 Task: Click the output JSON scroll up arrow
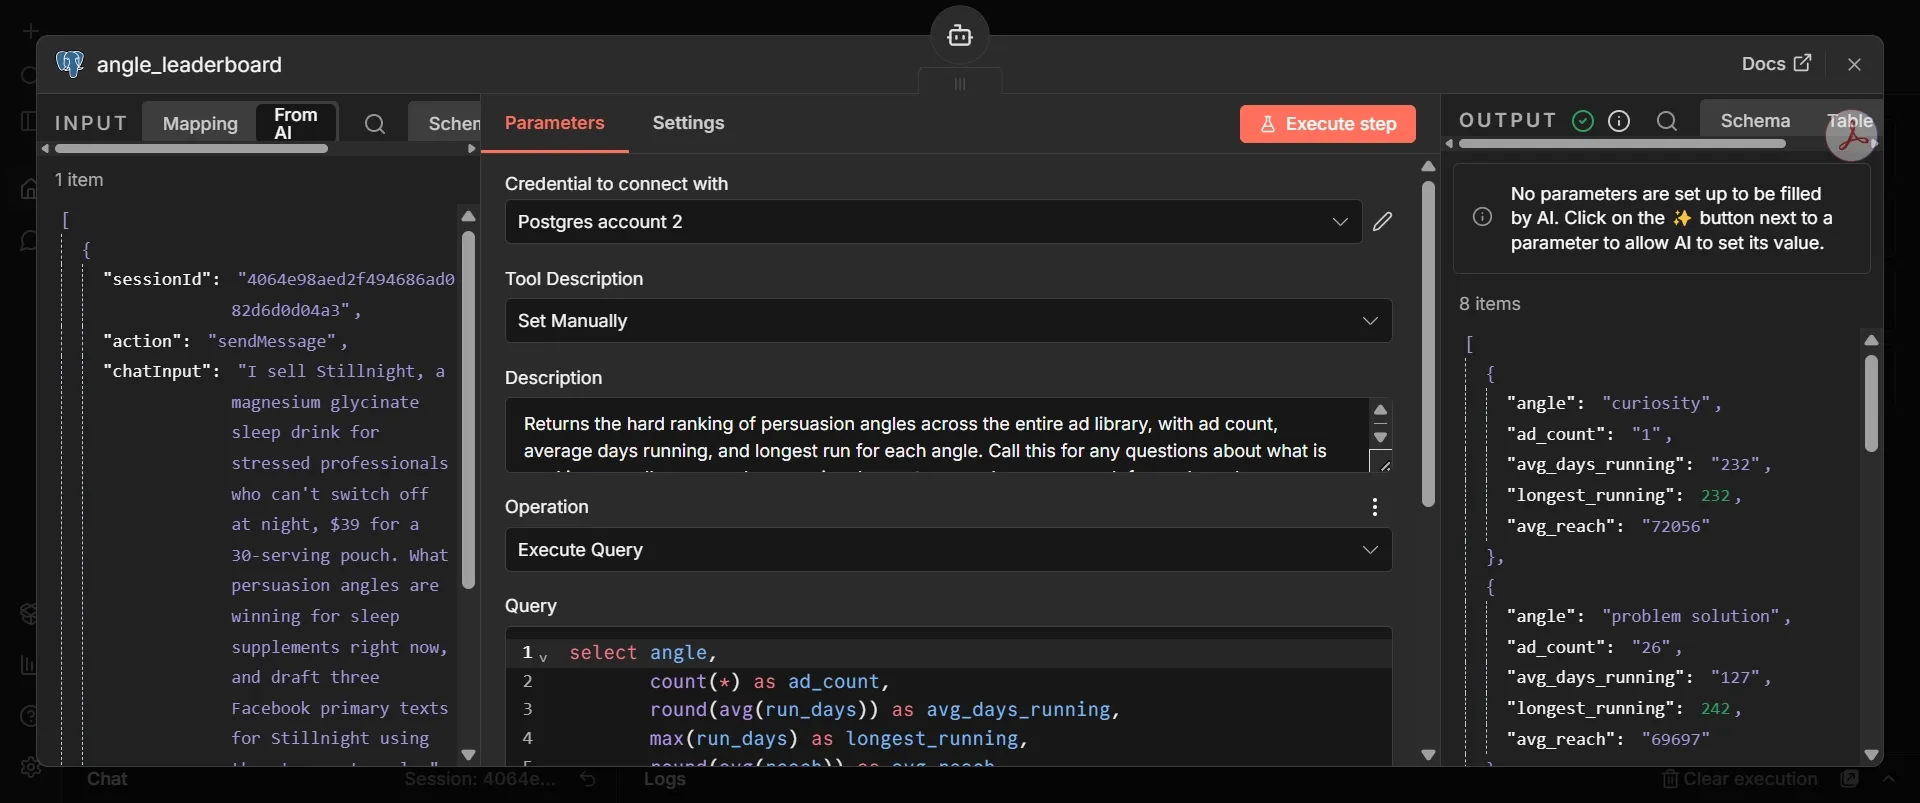(x=1871, y=341)
